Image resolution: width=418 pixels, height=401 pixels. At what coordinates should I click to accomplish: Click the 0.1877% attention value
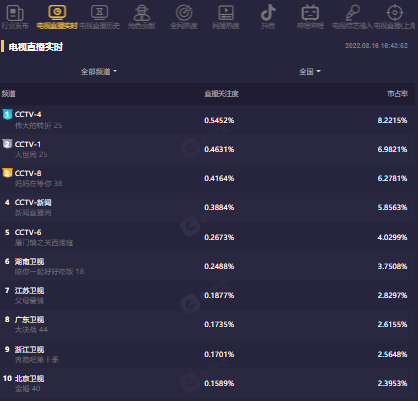219,295
